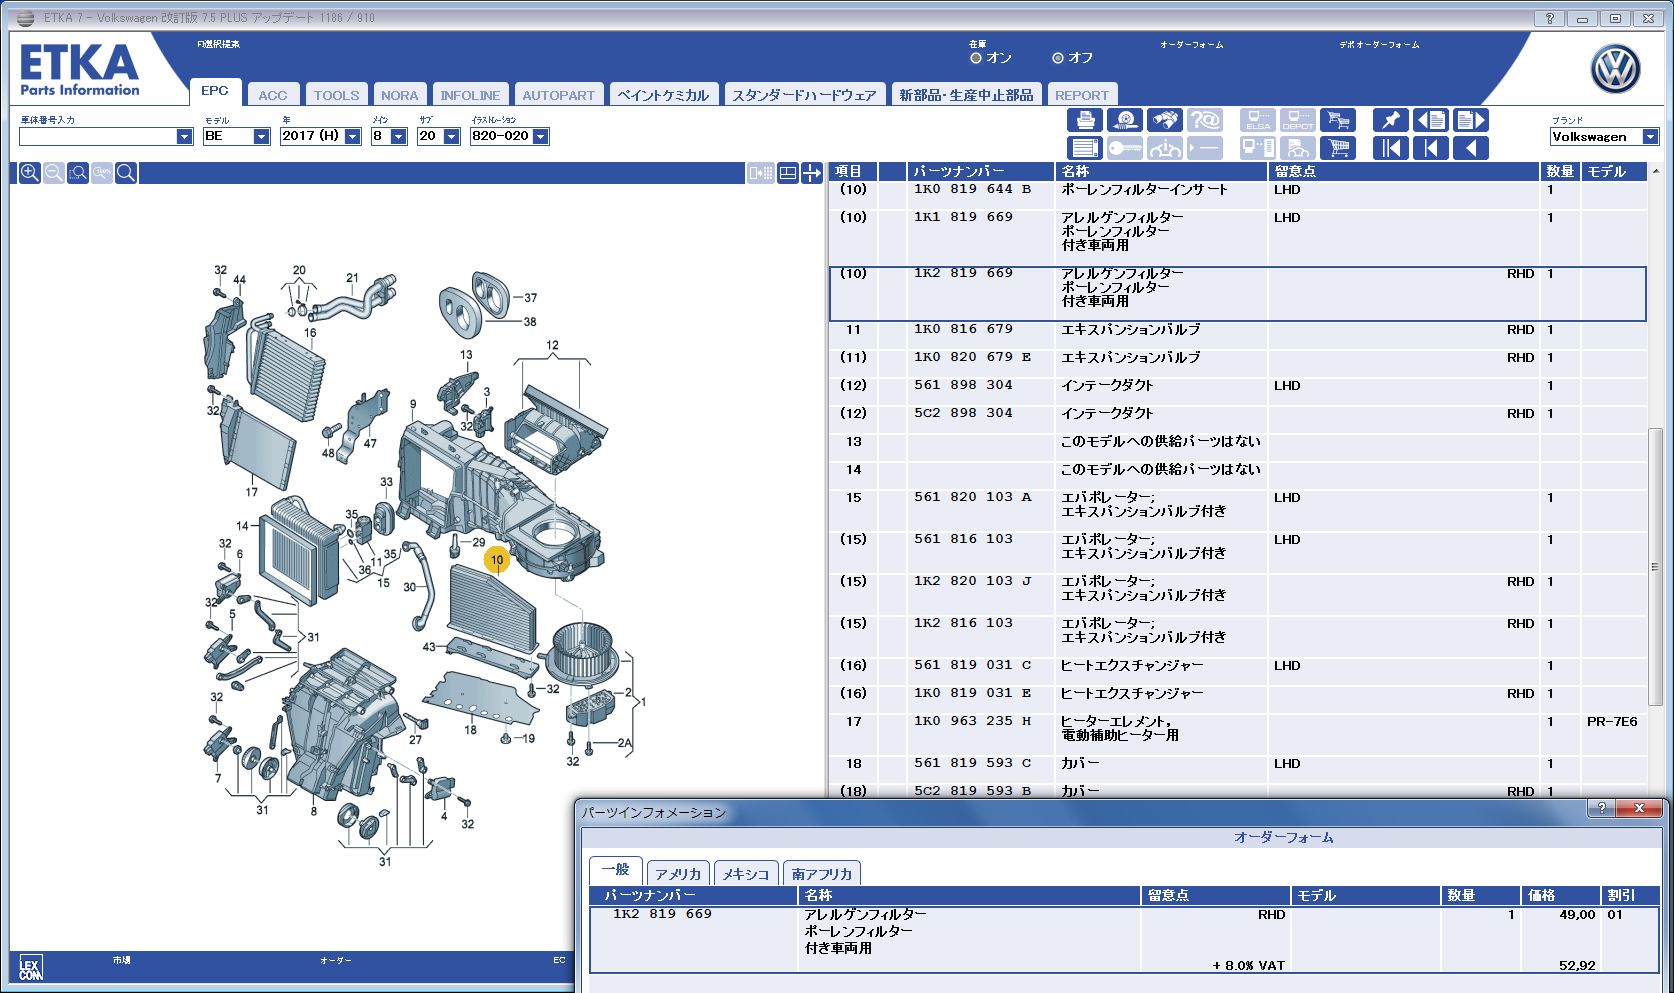1674x993 pixels.
Task: Click the オーダーフォーム link in parts info
Action: [1283, 837]
